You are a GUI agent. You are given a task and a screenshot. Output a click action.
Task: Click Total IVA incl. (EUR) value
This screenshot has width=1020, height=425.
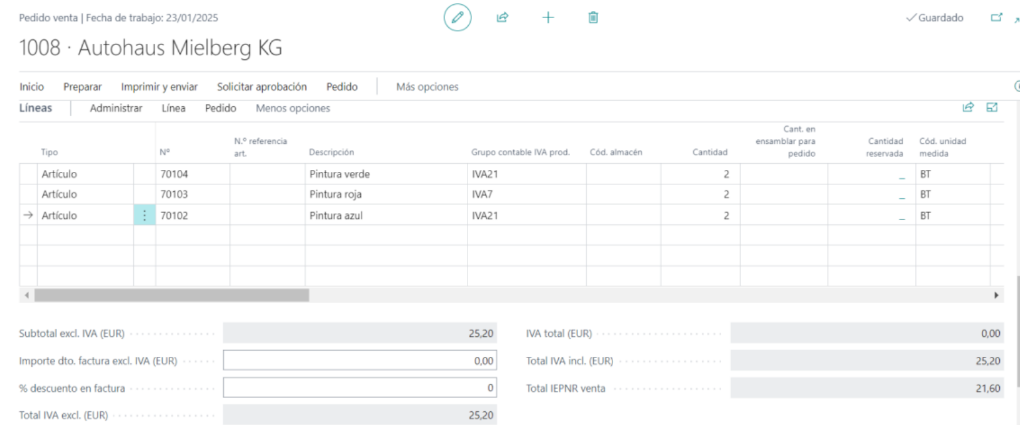pos(867,361)
